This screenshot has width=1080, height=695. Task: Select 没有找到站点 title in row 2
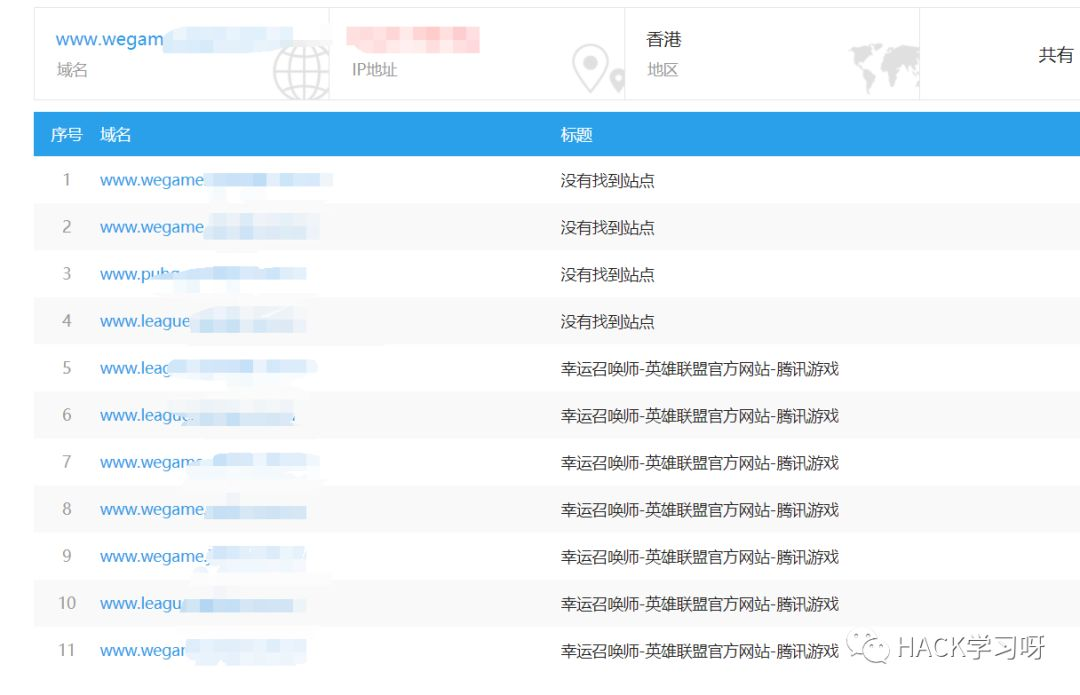(x=607, y=227)
